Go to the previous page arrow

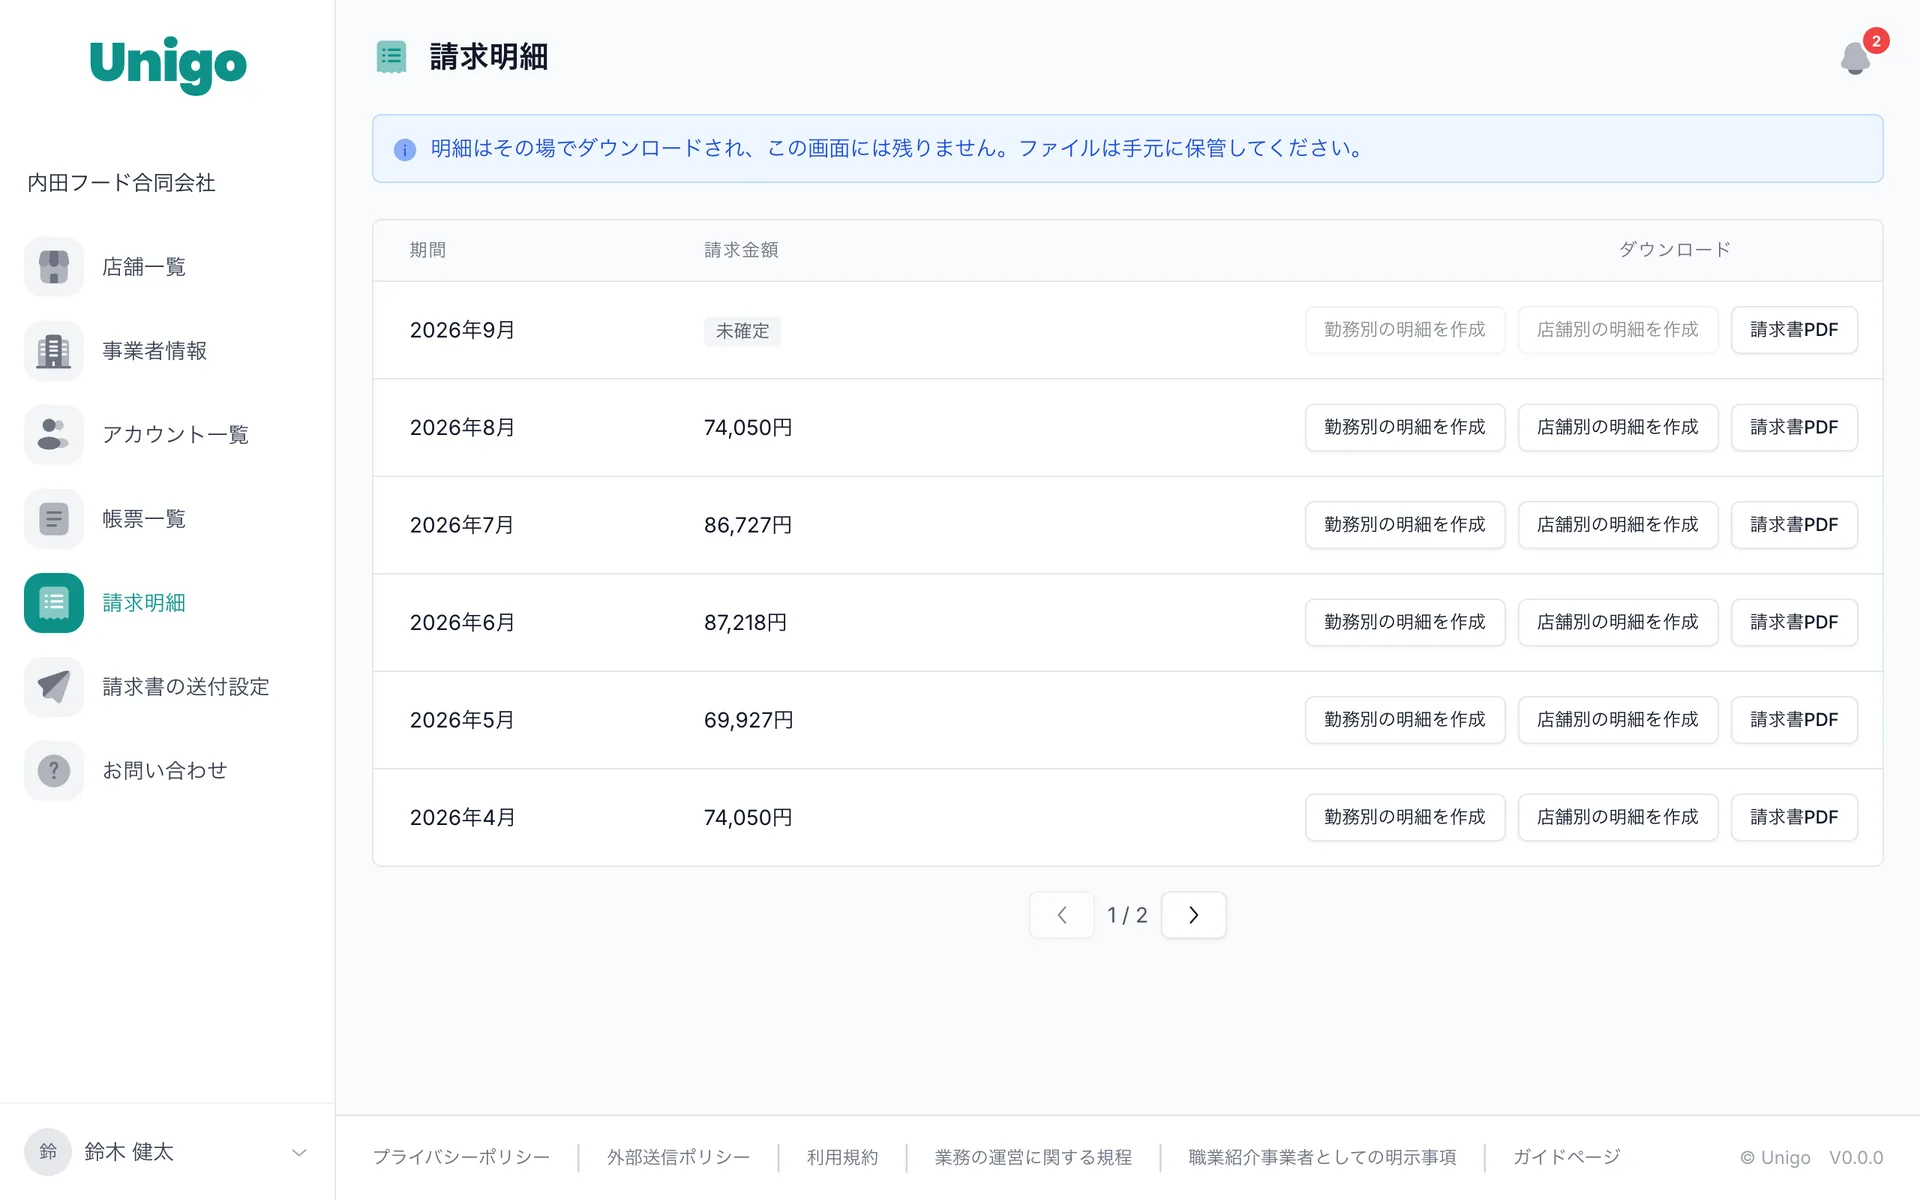(1062, 915)
